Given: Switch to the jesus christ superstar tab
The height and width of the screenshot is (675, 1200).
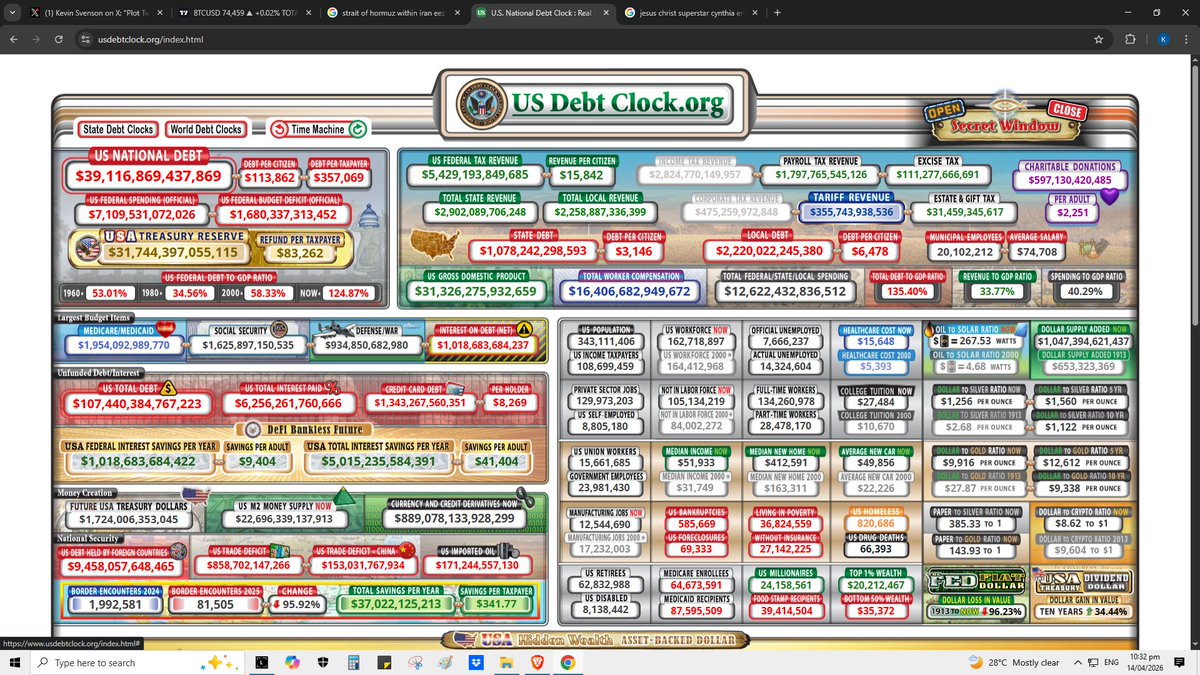Looking at the screenshot, I should [x=690, y=12].
